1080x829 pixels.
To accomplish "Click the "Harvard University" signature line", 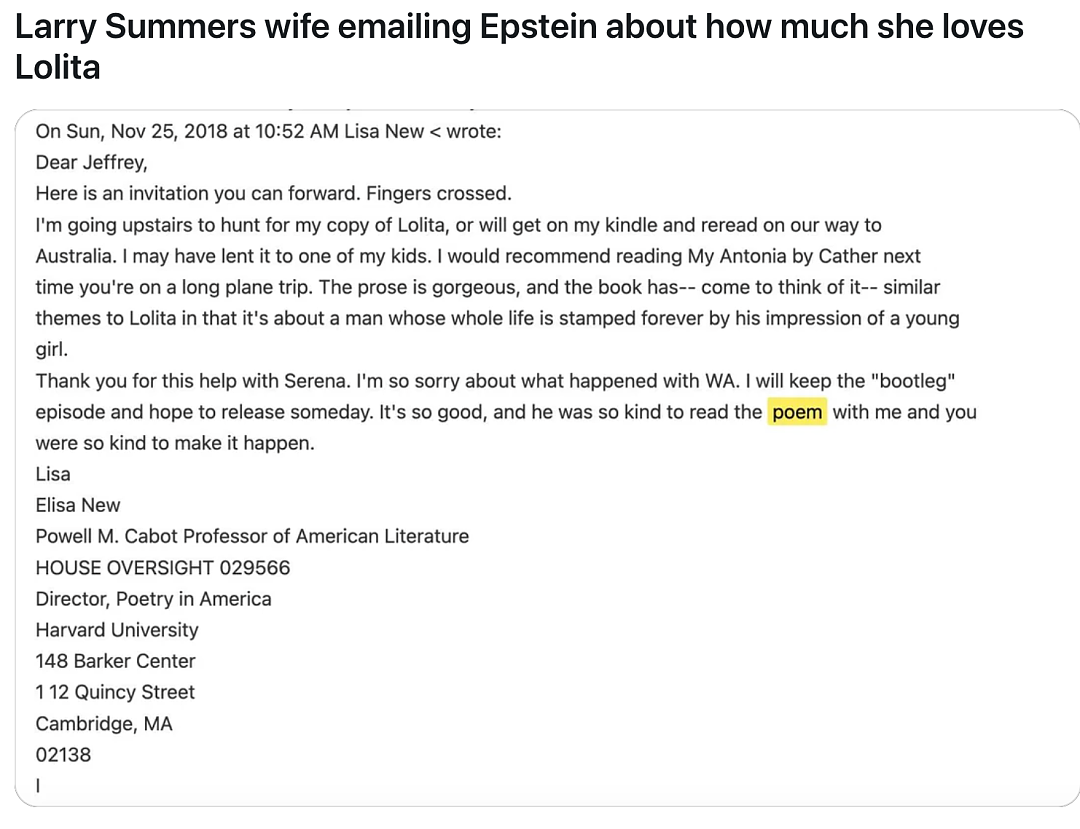I will pyautogui.click(x=117, y=629).
